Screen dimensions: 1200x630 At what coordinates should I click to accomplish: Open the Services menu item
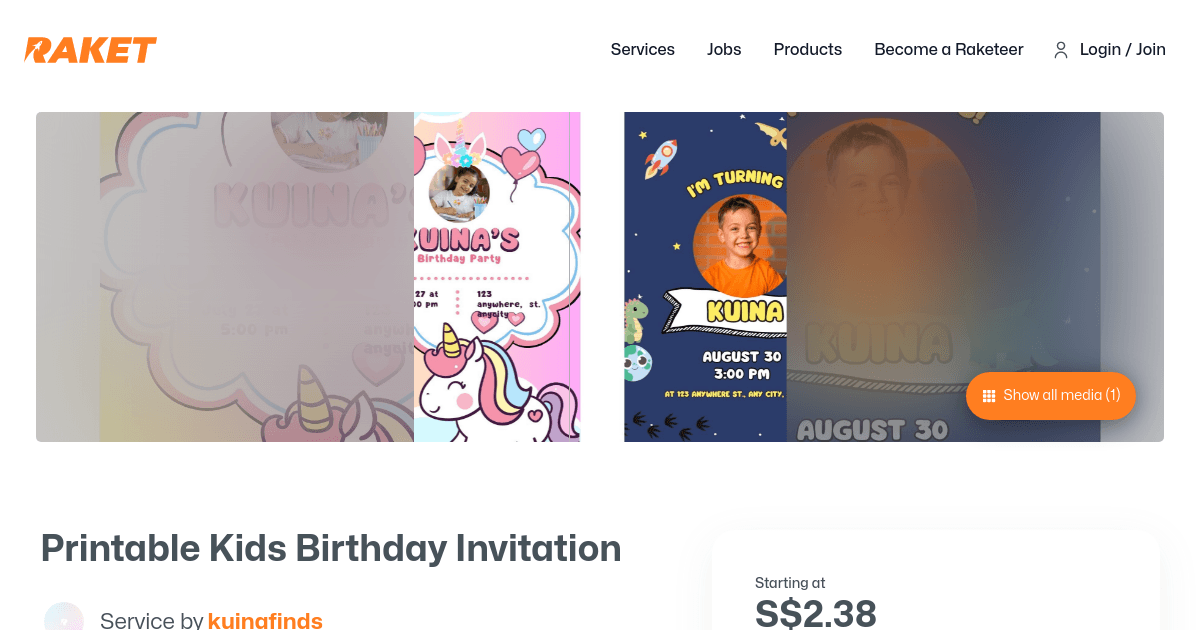(x=643, y=49)
